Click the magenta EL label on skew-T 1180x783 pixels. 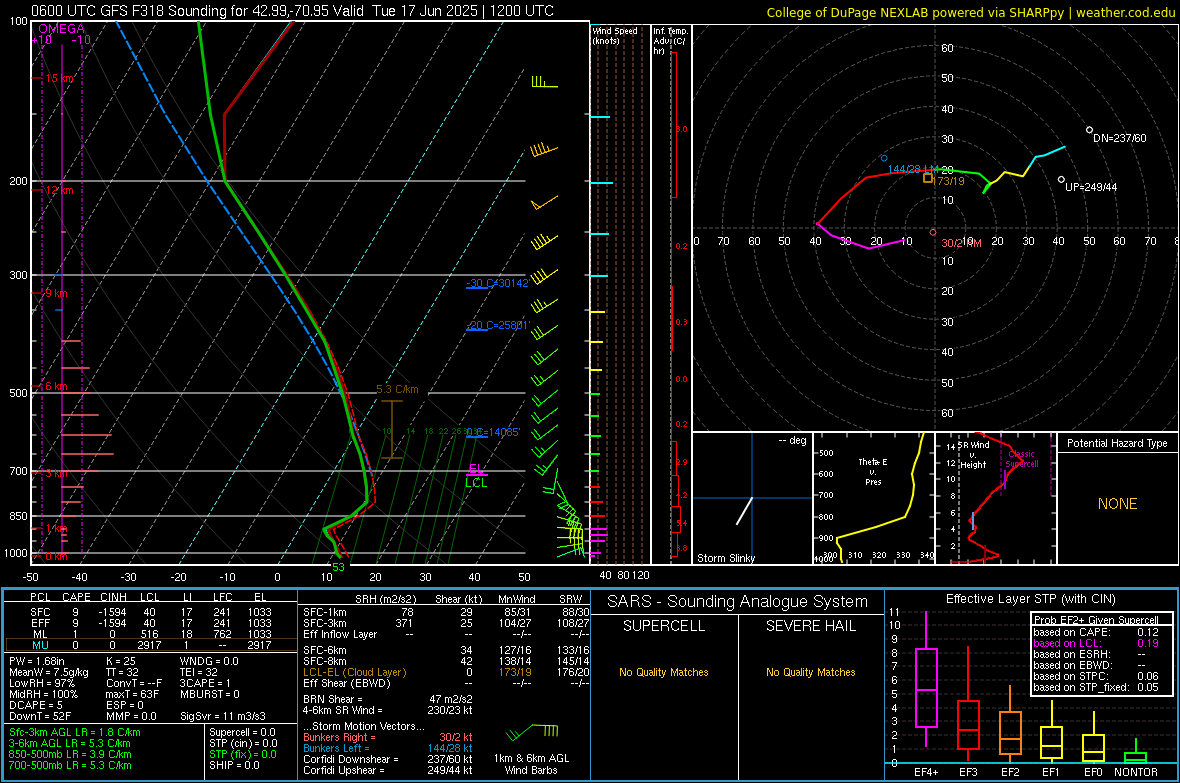coord(476,468)
